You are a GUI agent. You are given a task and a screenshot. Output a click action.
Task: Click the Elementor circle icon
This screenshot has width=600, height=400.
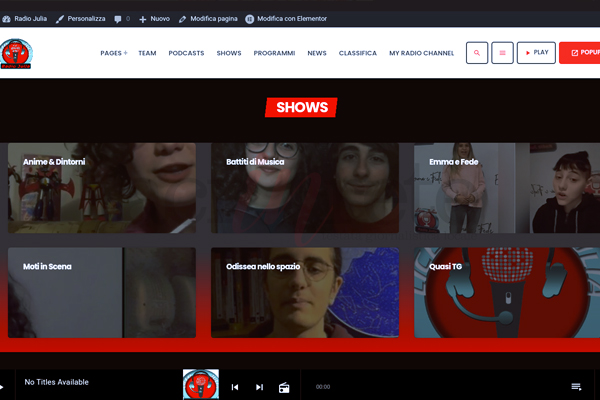coord(249,19)
